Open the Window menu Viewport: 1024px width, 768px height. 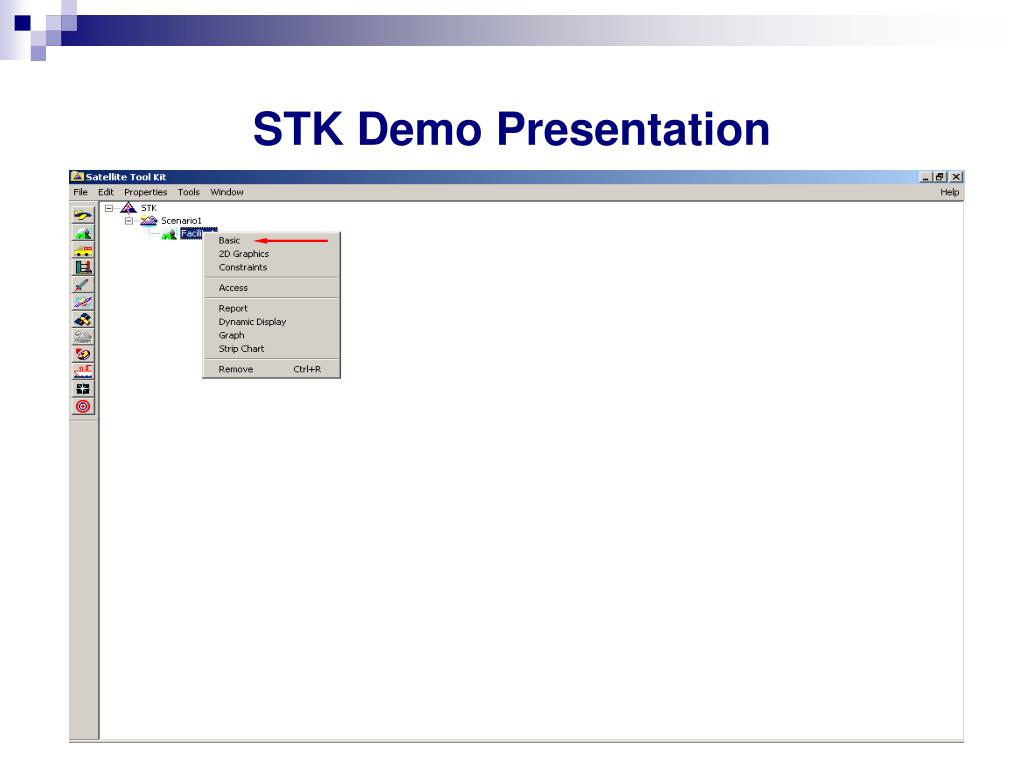227,192
